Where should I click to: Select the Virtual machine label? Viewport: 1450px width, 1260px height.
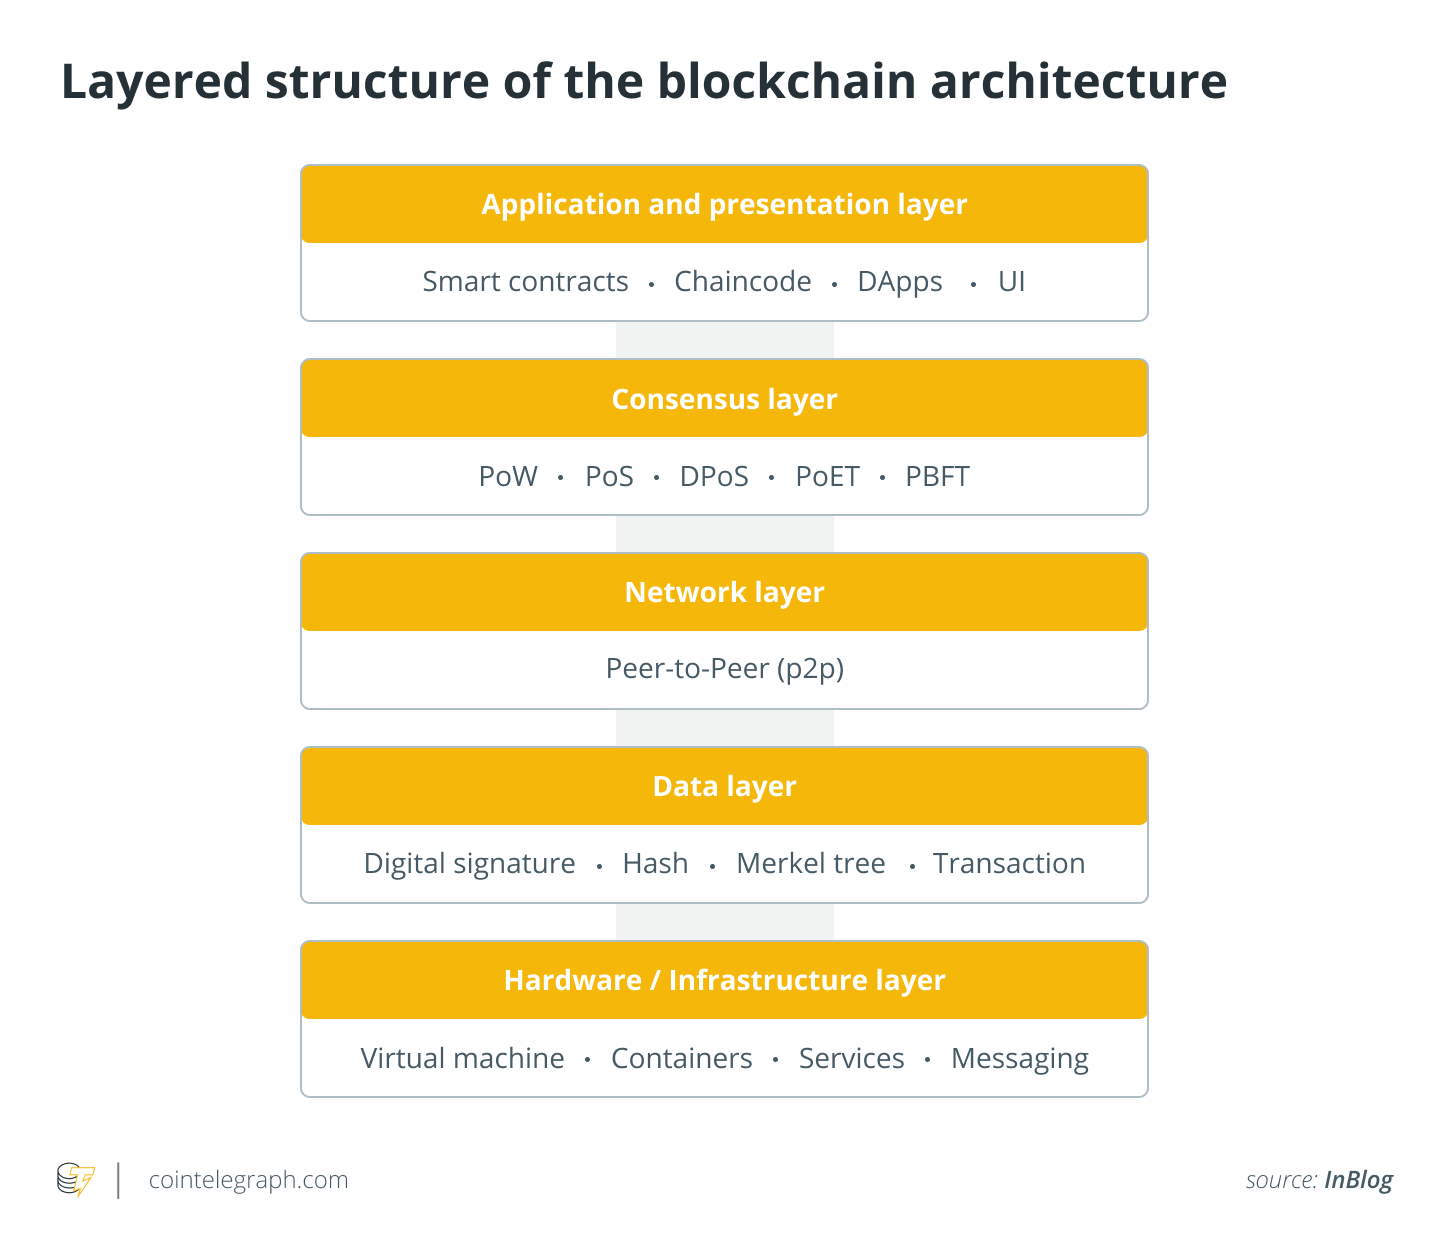coord(462,1058)
